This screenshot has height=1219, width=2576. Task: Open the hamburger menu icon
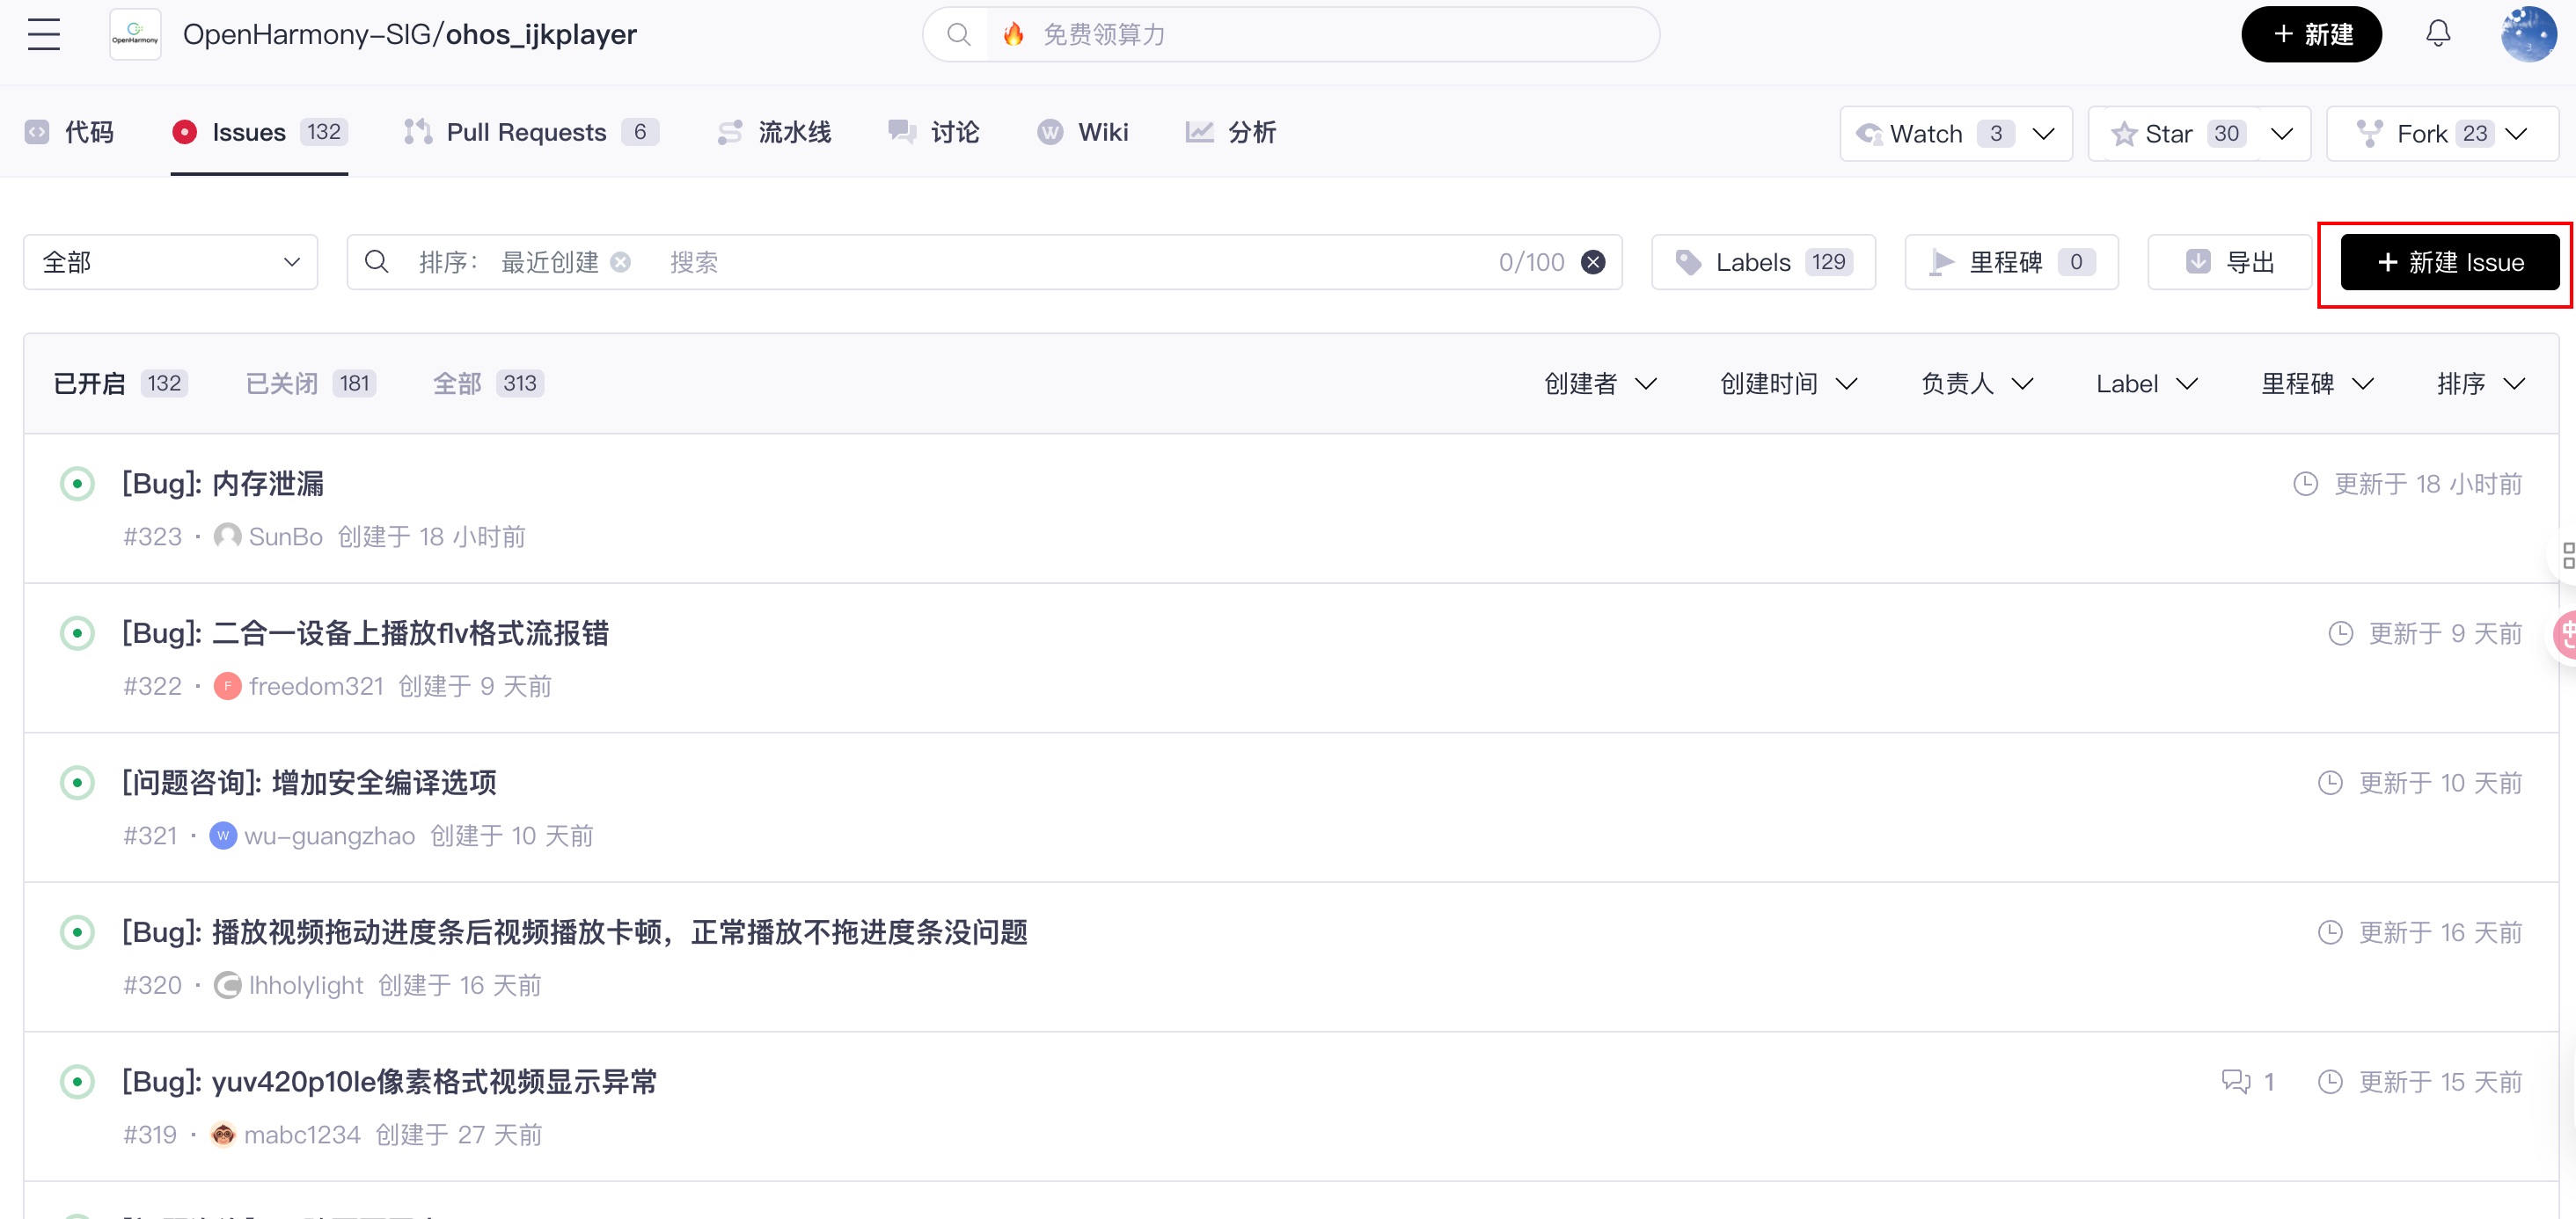(43, 34)
